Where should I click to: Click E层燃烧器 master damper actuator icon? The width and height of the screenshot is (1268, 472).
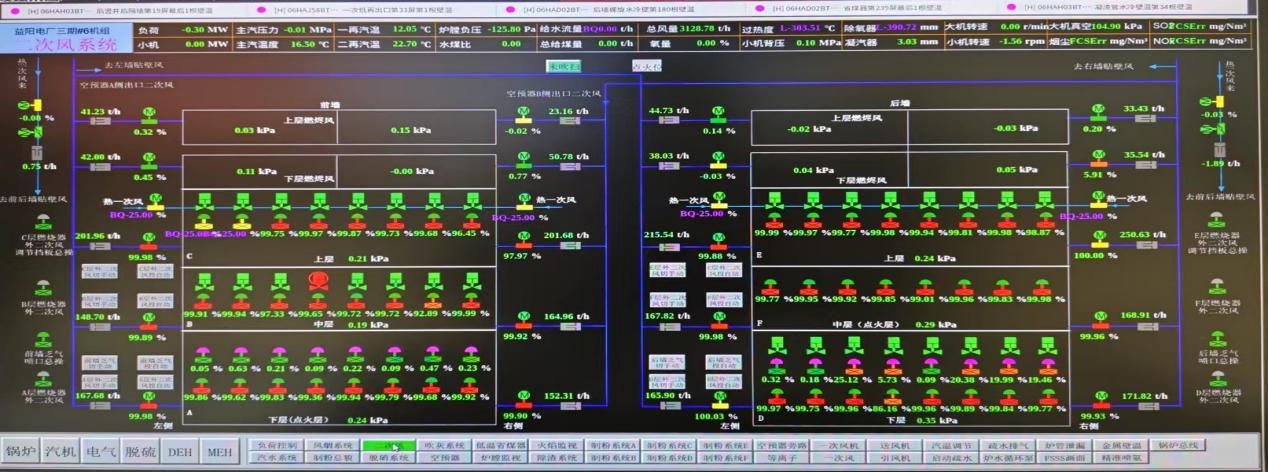[1217, 218]
